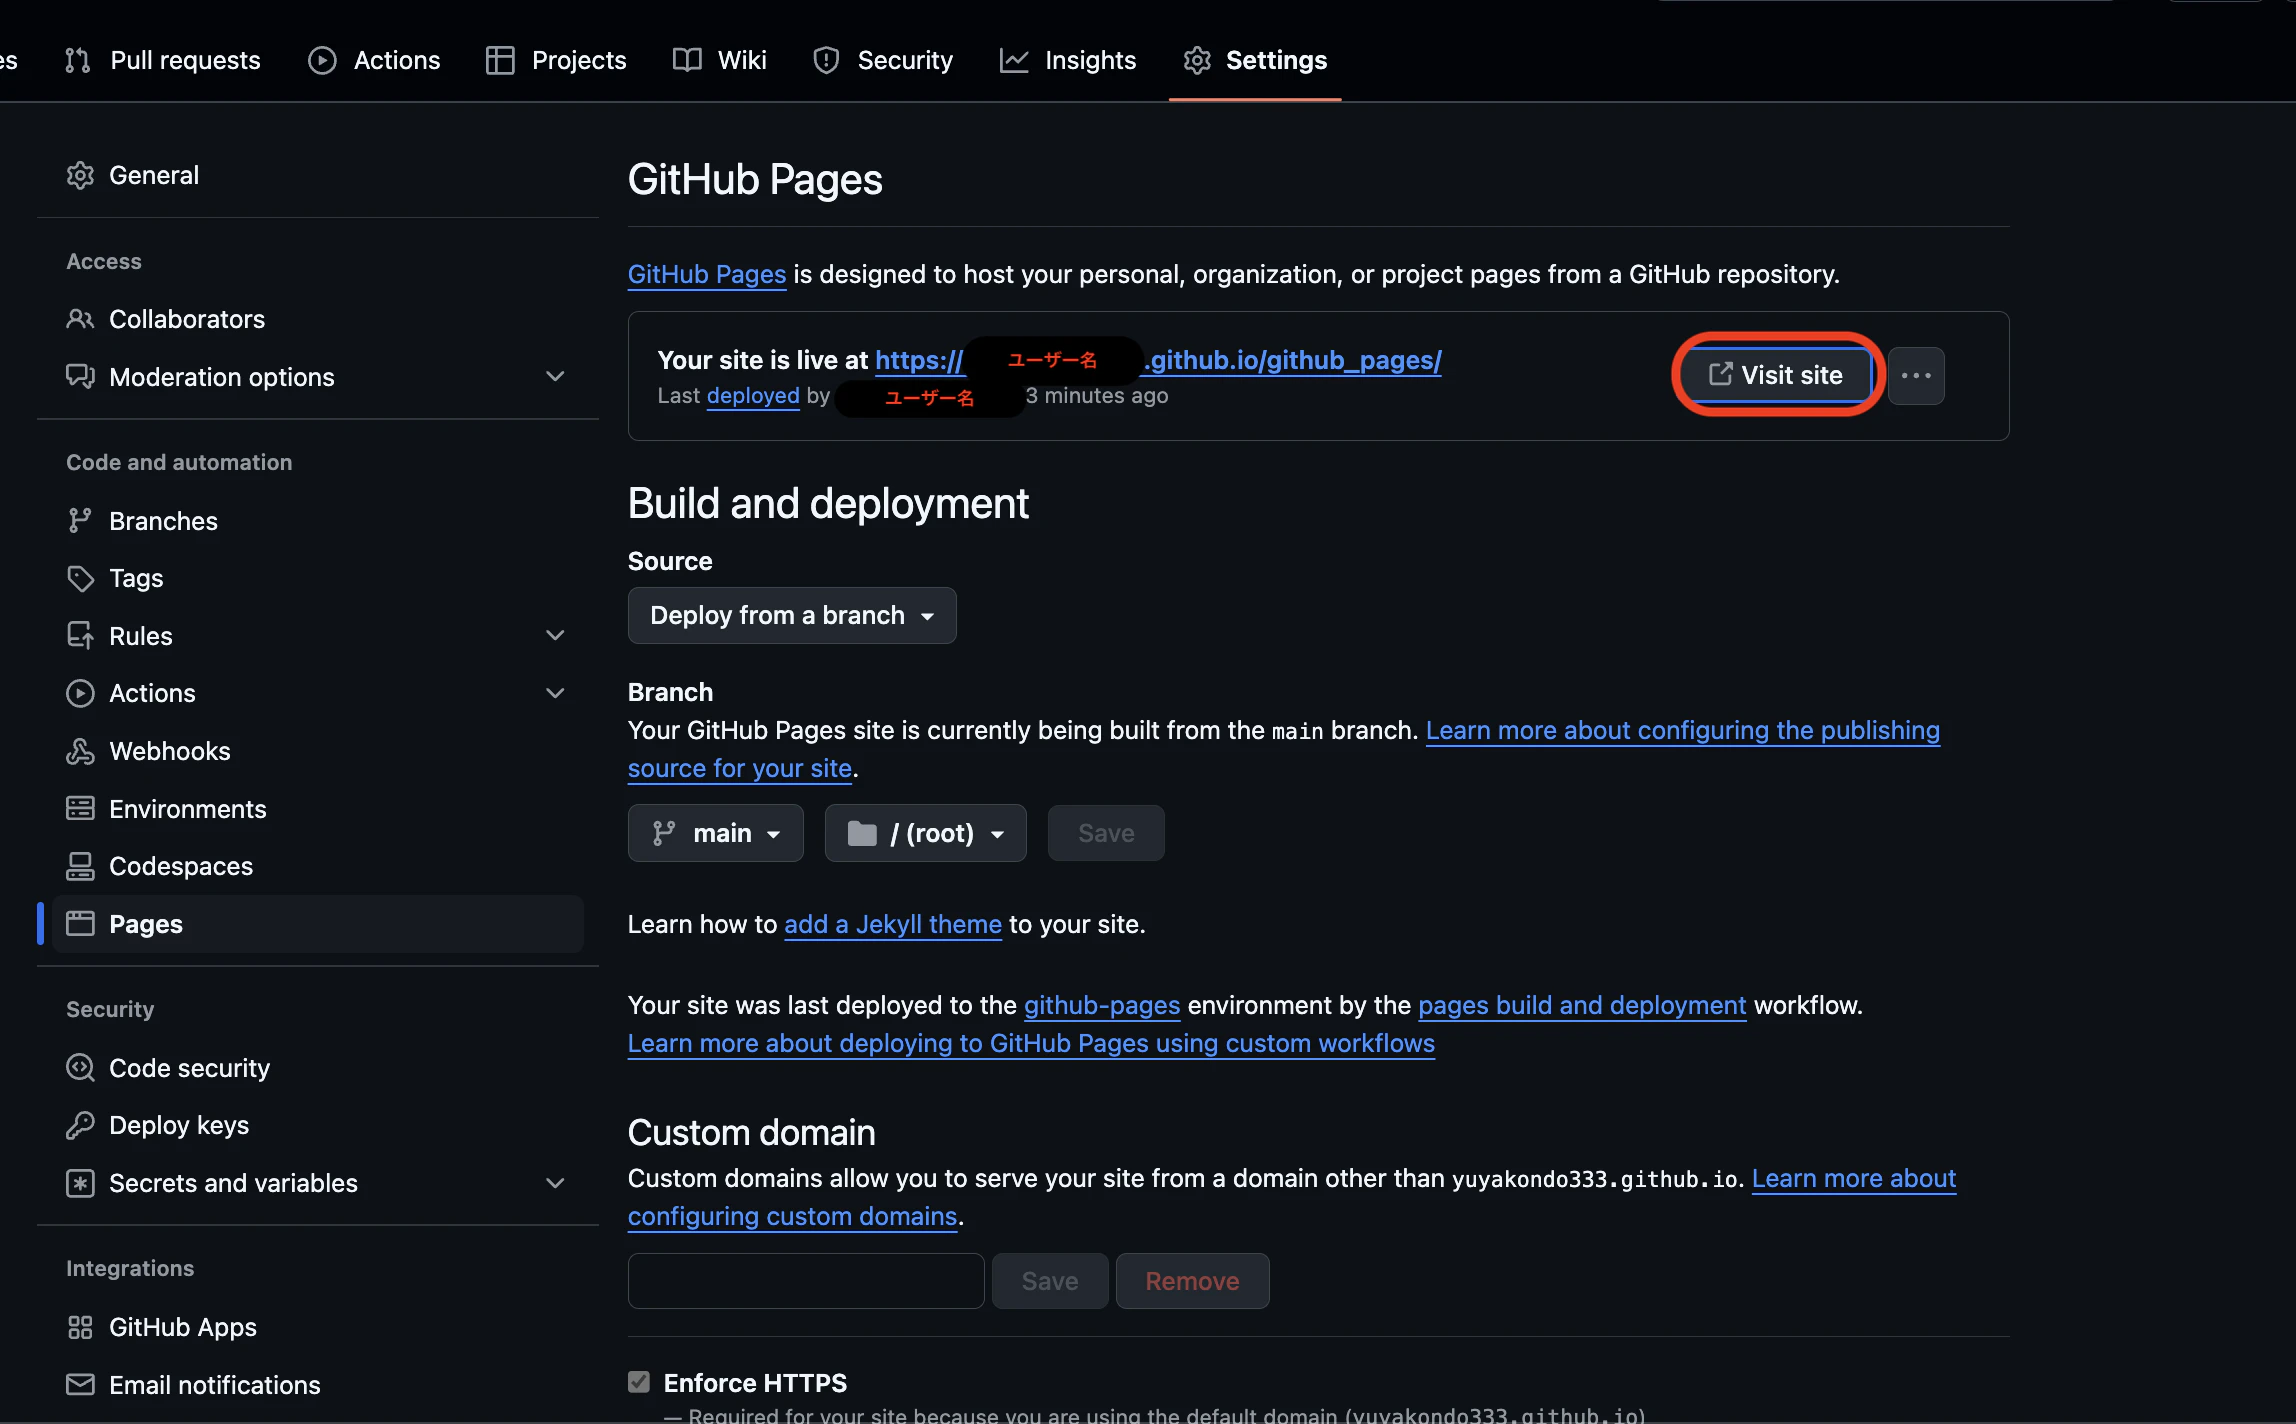The height and width of the screenshot is (1424, 2296).
Task: Click the Save button for custom domain
Action: point(1050,1281)
